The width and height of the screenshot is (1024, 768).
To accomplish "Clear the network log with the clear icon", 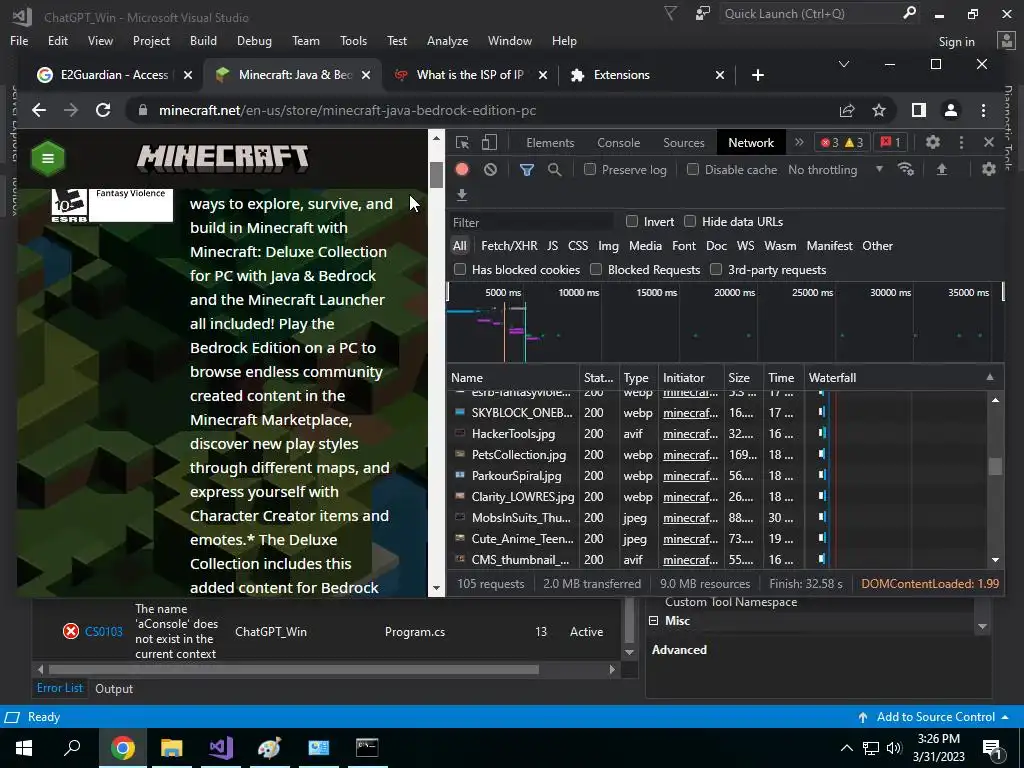I will point(490,169).
